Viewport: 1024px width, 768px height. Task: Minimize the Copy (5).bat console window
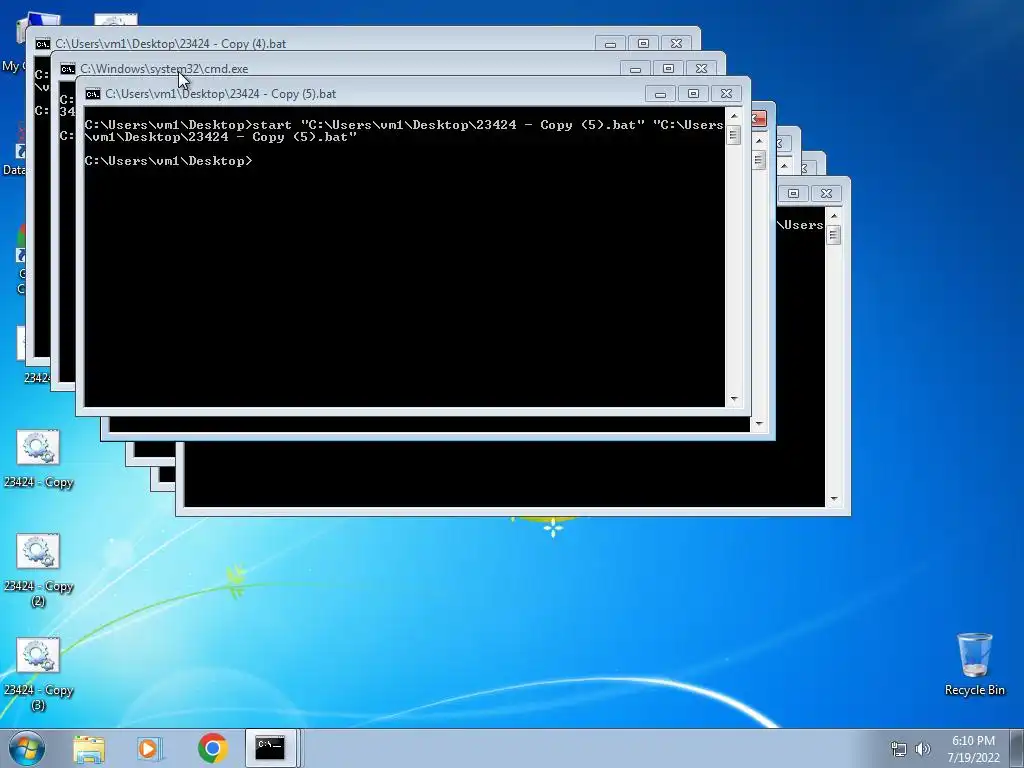pos(660,94)
